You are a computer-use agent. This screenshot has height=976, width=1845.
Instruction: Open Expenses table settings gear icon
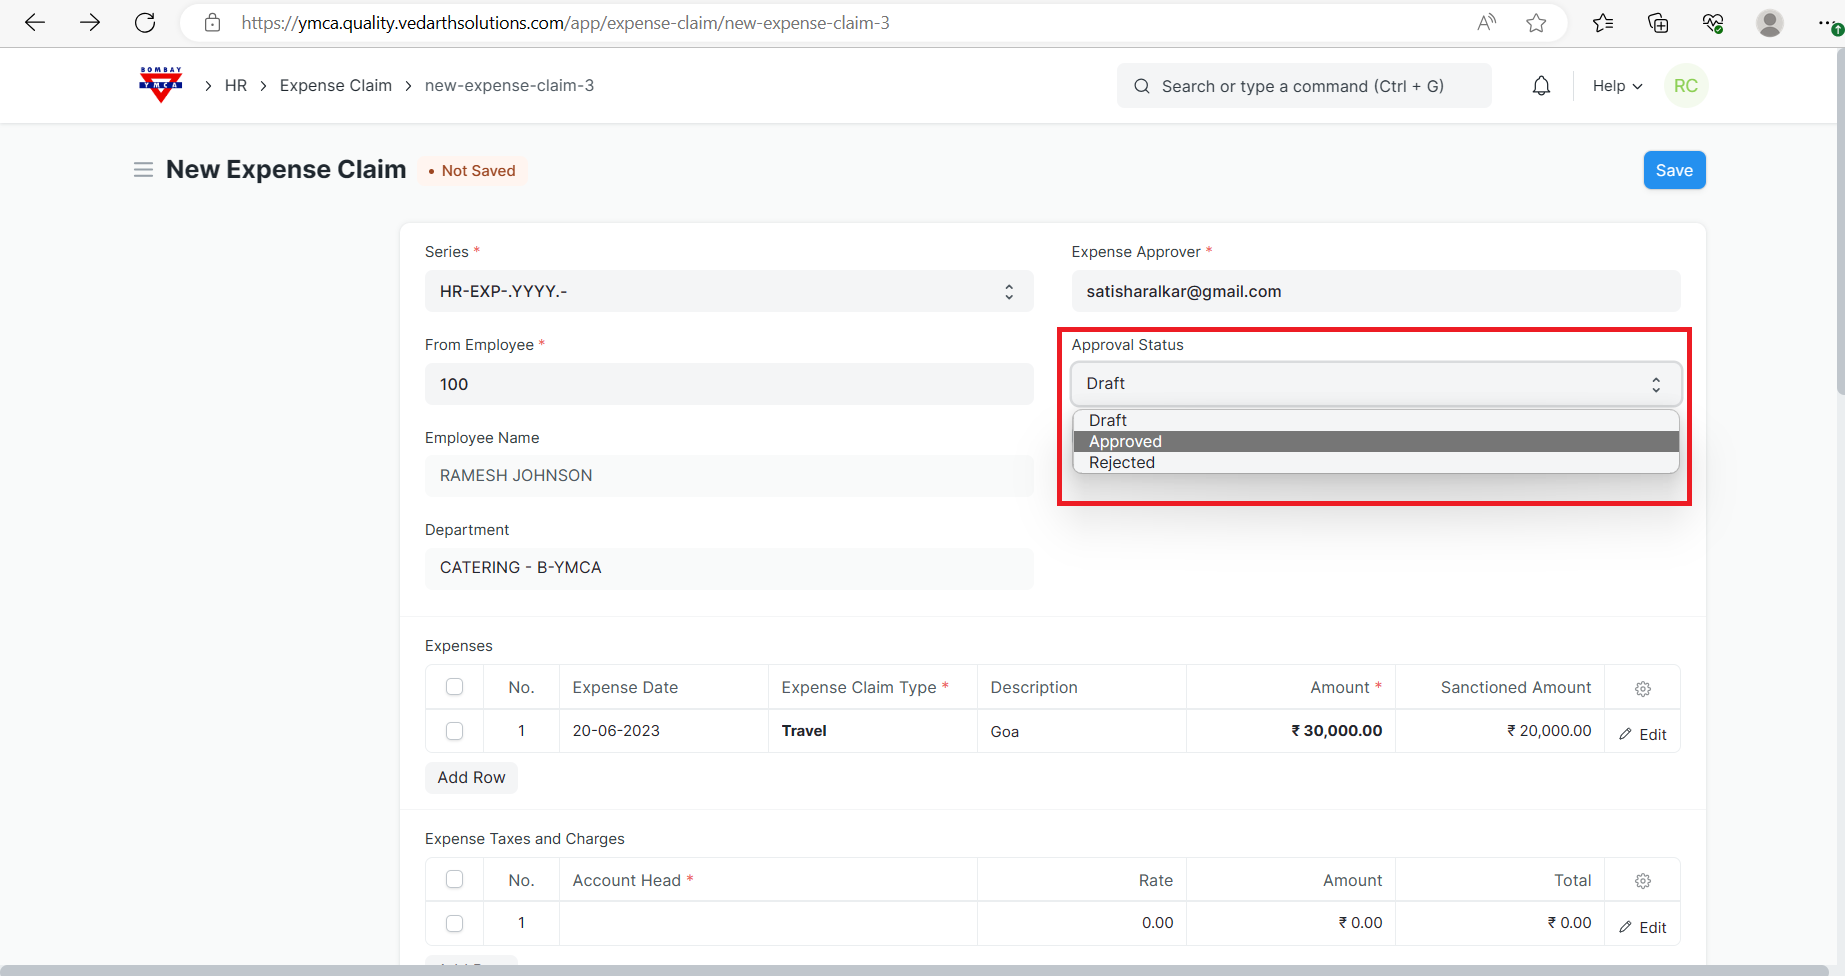click(1642, 688)
